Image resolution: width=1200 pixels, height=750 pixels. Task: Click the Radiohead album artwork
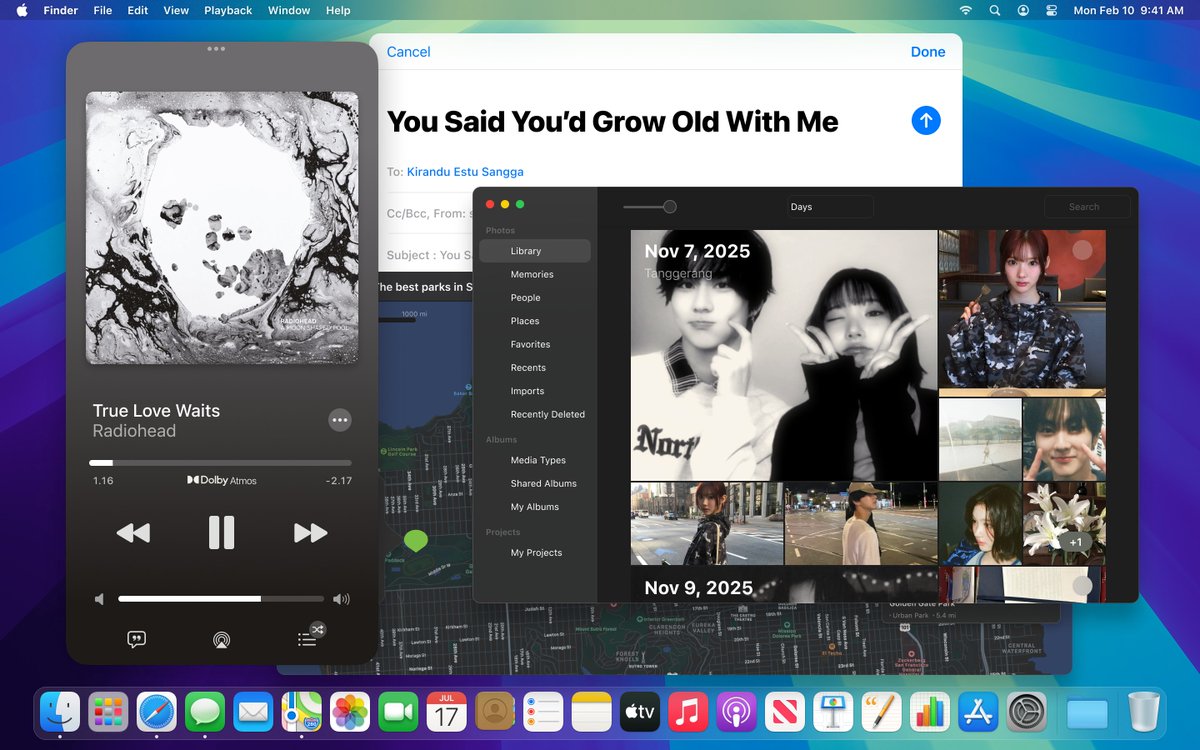222,228
